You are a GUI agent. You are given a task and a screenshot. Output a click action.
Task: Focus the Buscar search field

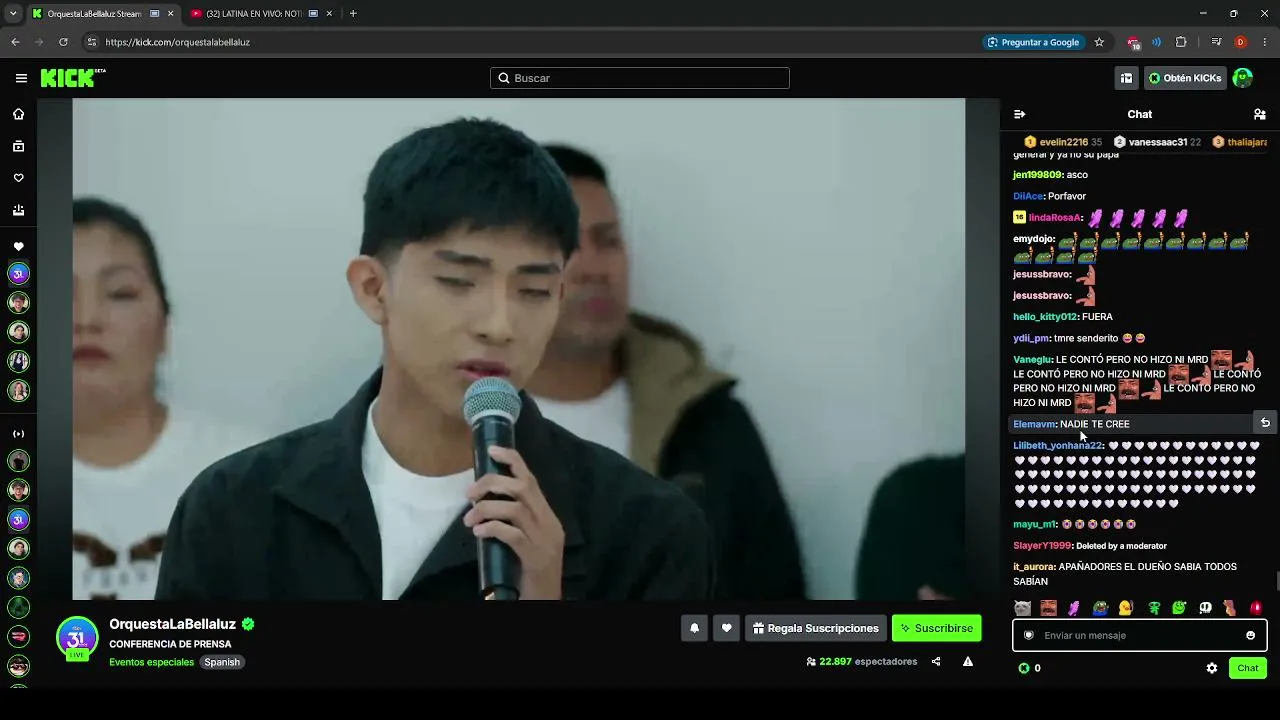pyautogui.click(x=640, y=78)
